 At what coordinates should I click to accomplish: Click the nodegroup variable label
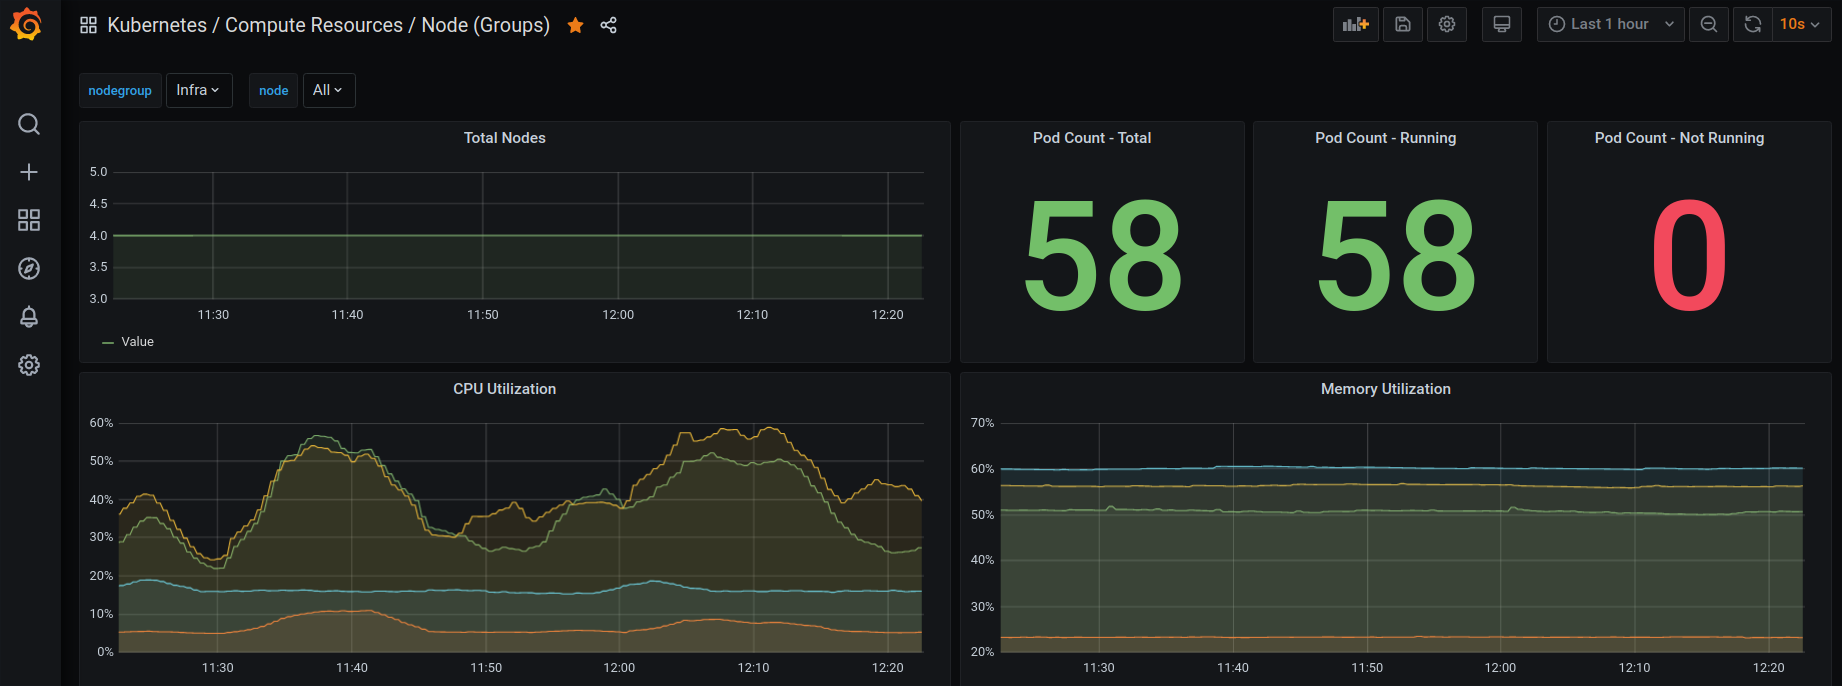pyautogui.click(x=120, y=90)
